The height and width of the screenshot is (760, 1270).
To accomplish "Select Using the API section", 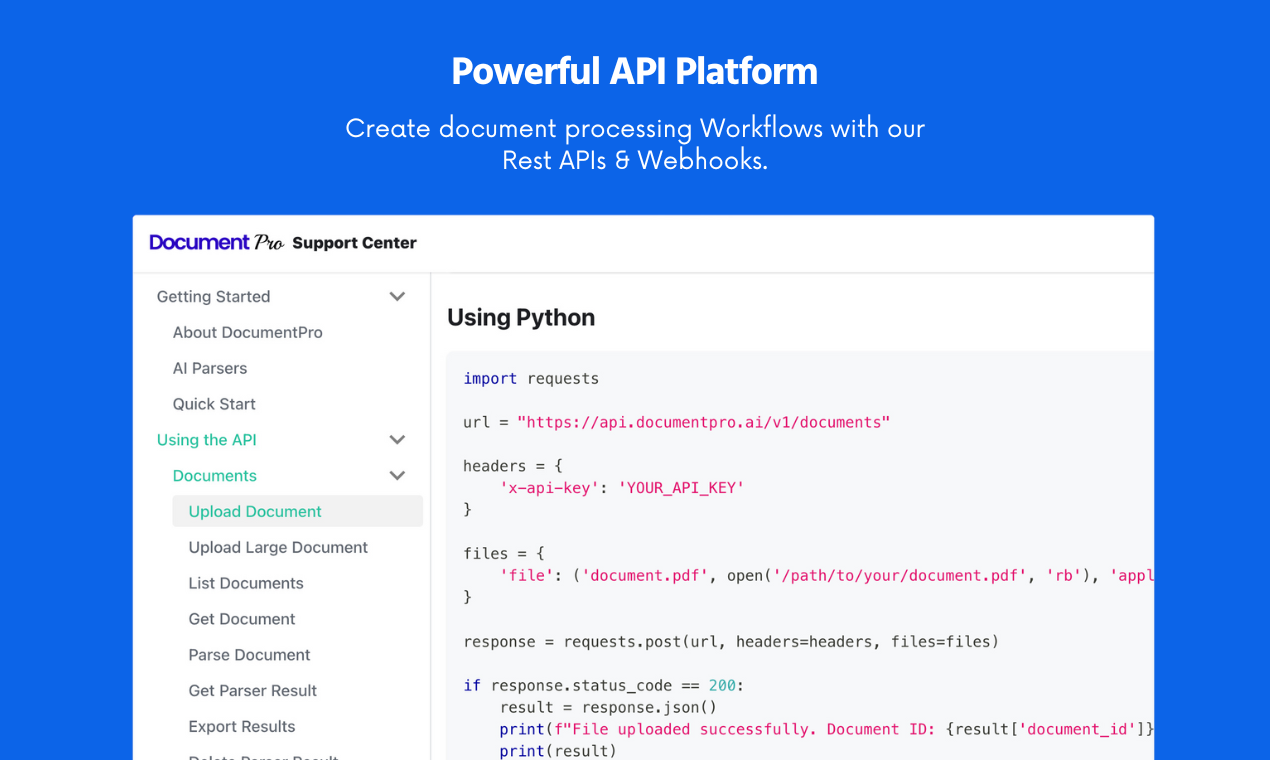I will coord(207,440).
